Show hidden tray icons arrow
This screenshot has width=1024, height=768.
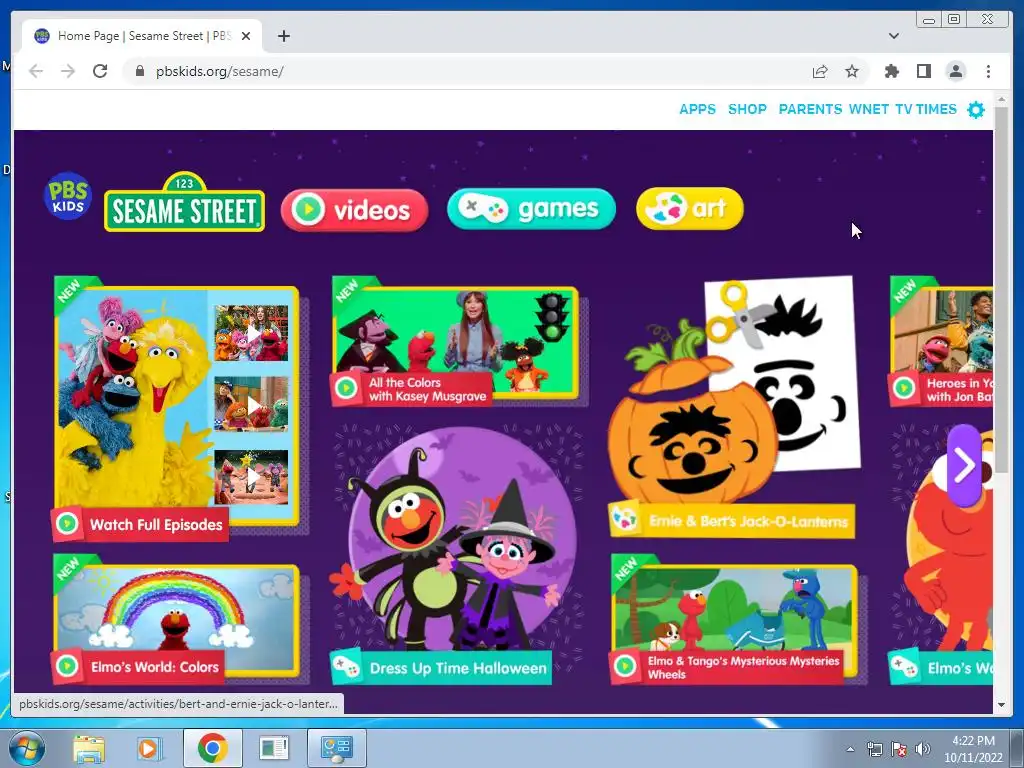click(850, 749)
